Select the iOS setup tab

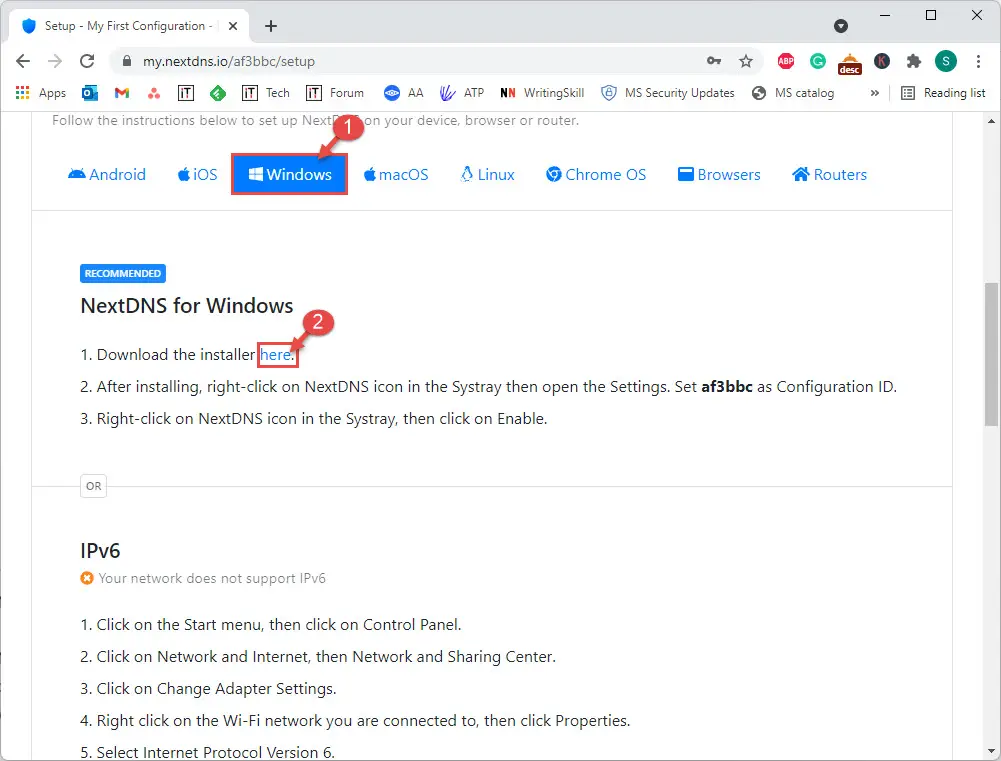(198, 174)
